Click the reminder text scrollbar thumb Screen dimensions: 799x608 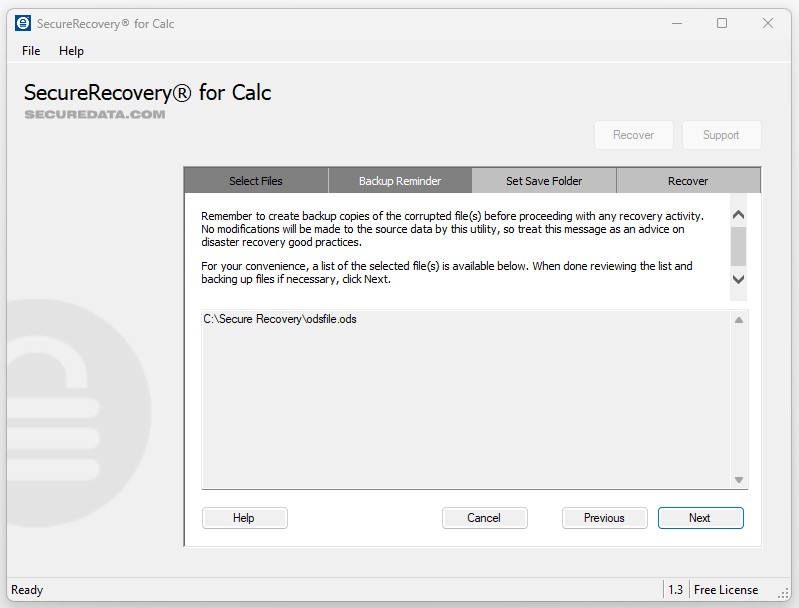click(x=739, y=244)
